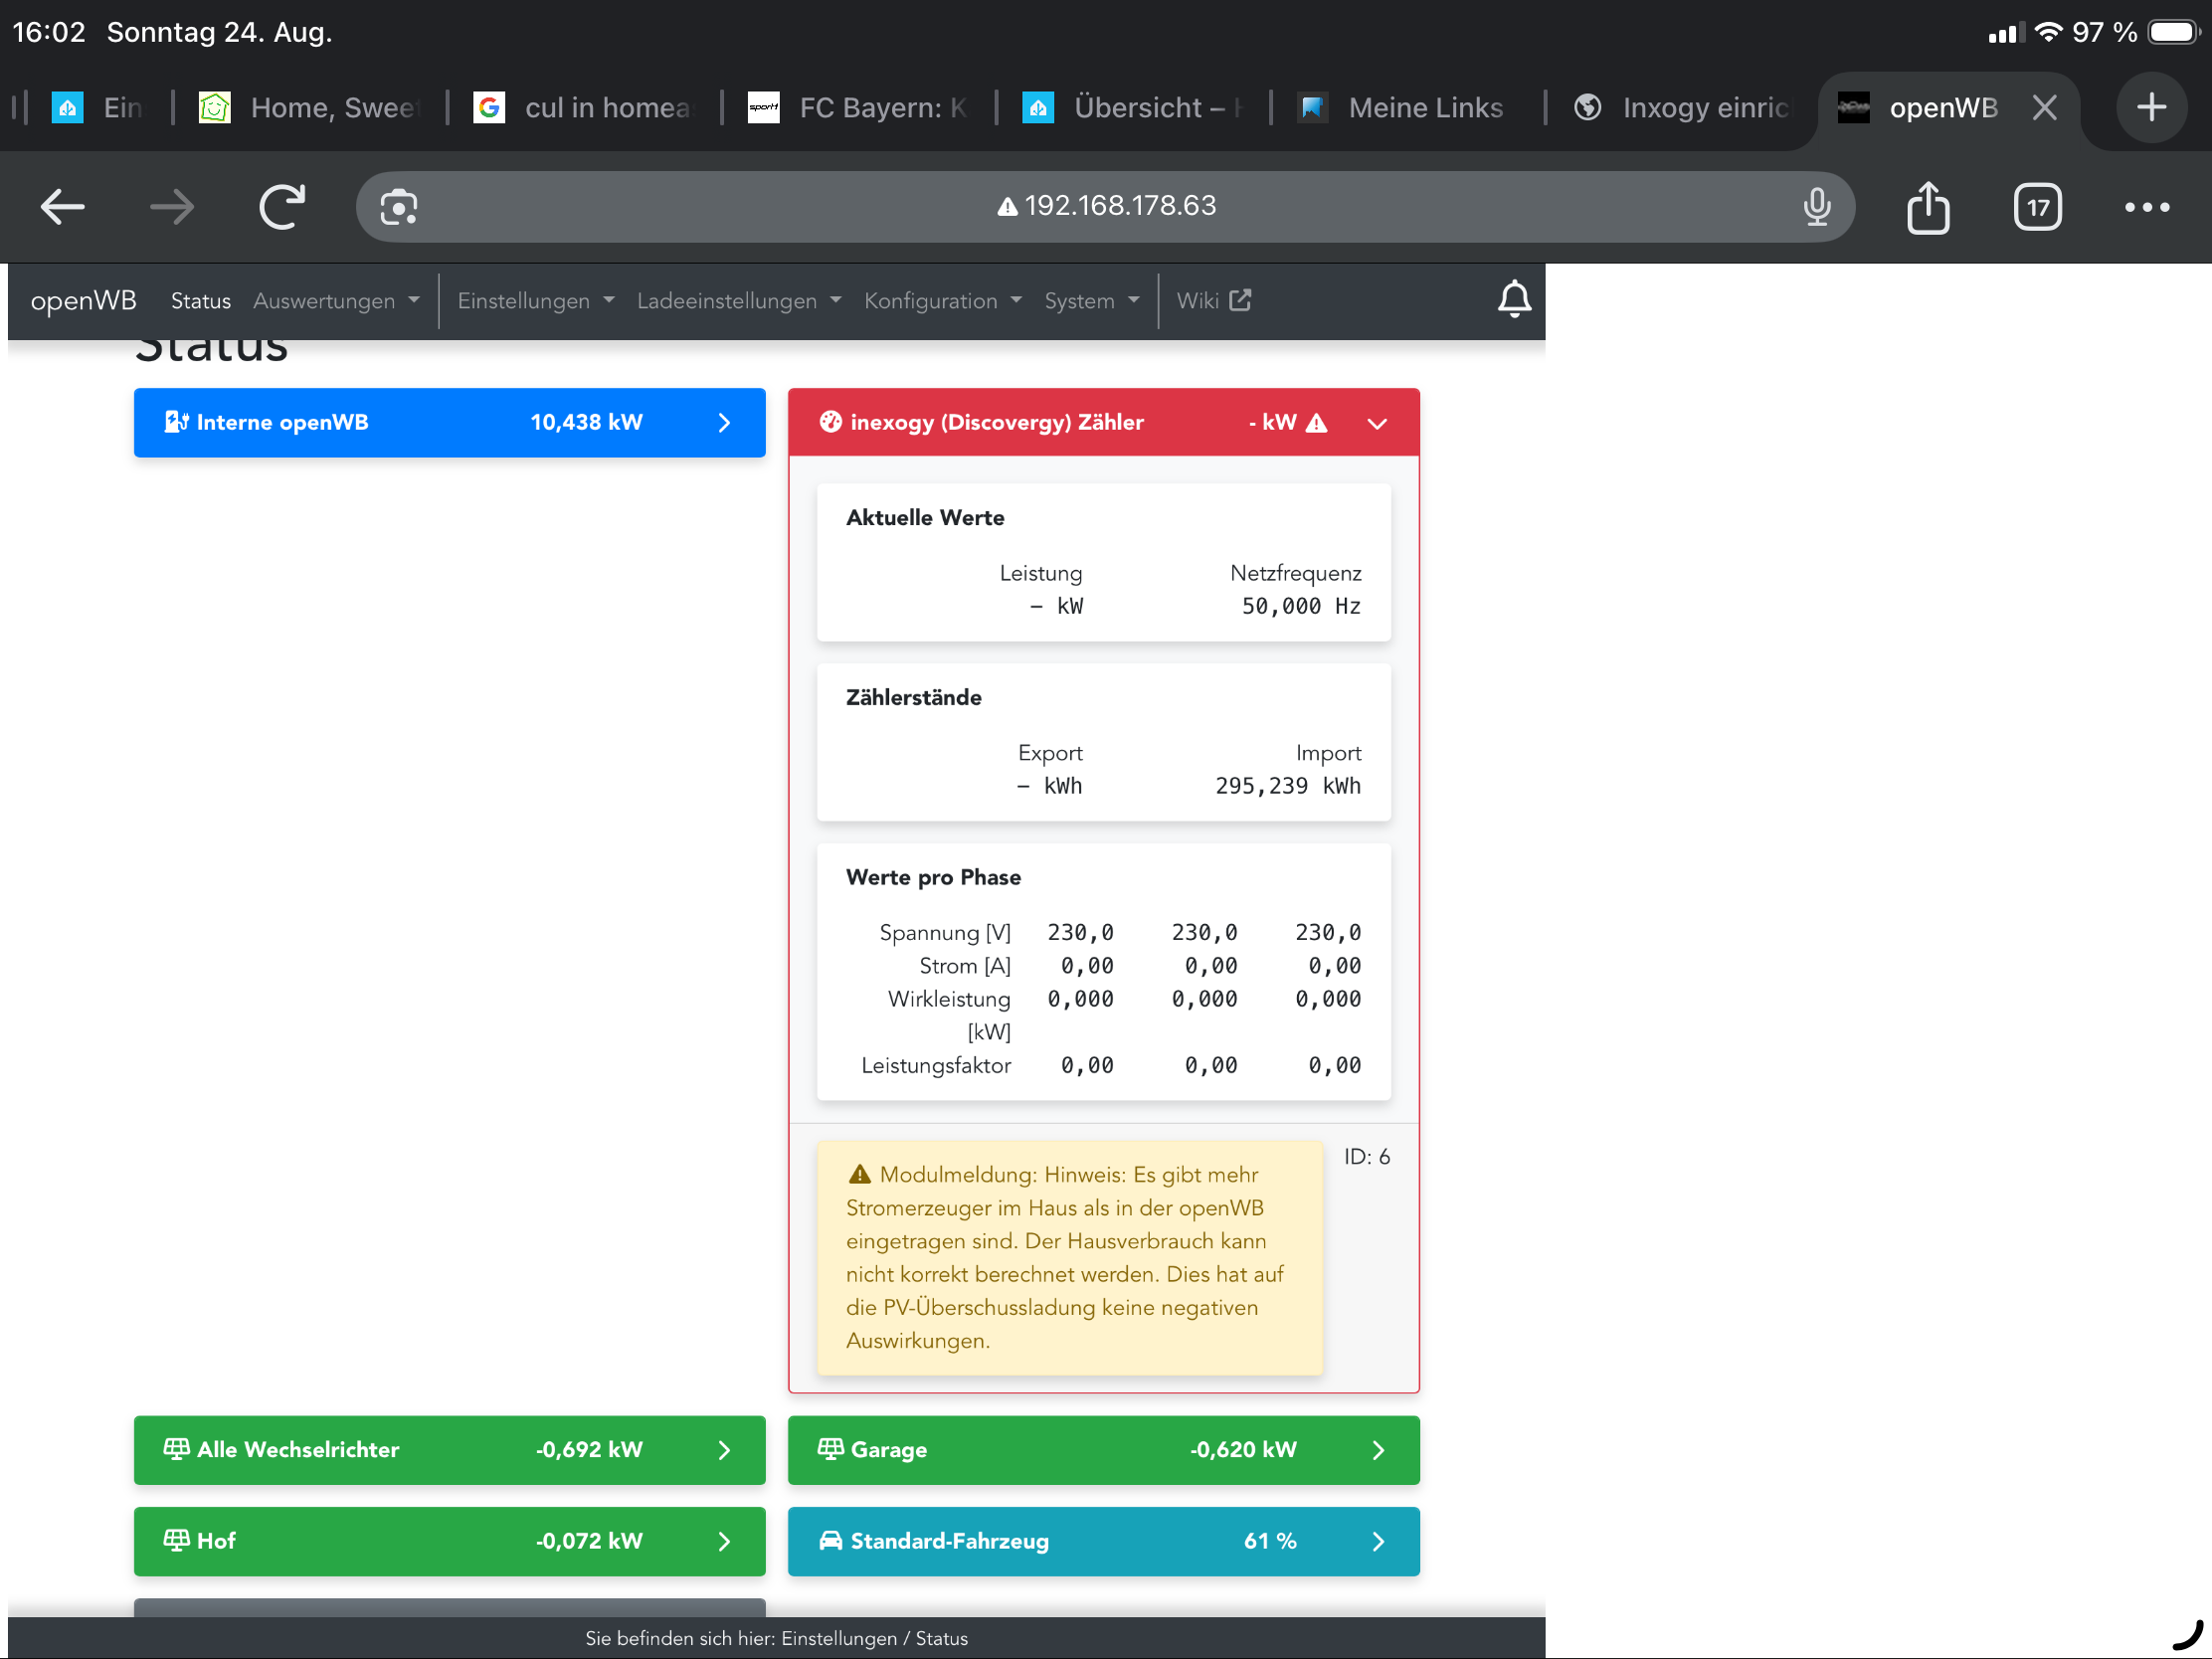
Task: Tap the camera lens search icon
Action: tap(398, 207)
